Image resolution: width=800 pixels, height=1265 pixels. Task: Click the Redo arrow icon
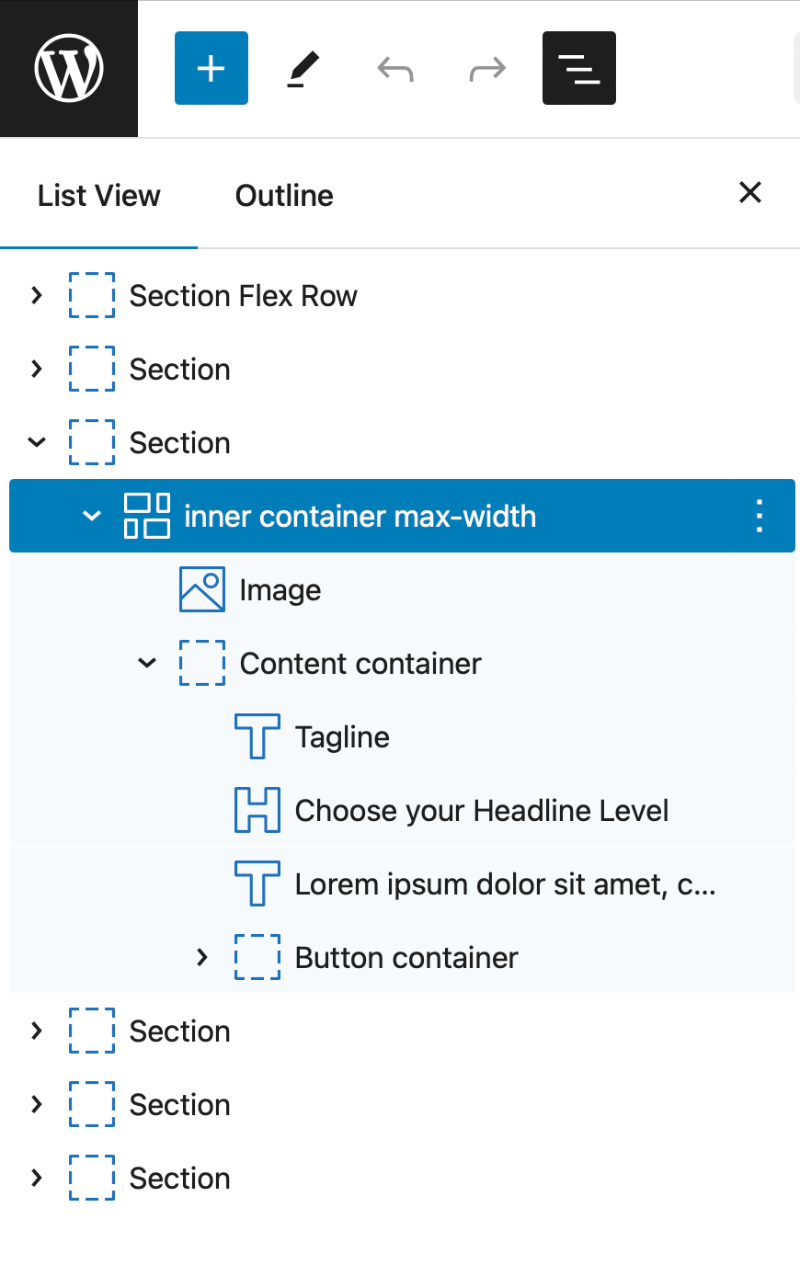[487, 68]
